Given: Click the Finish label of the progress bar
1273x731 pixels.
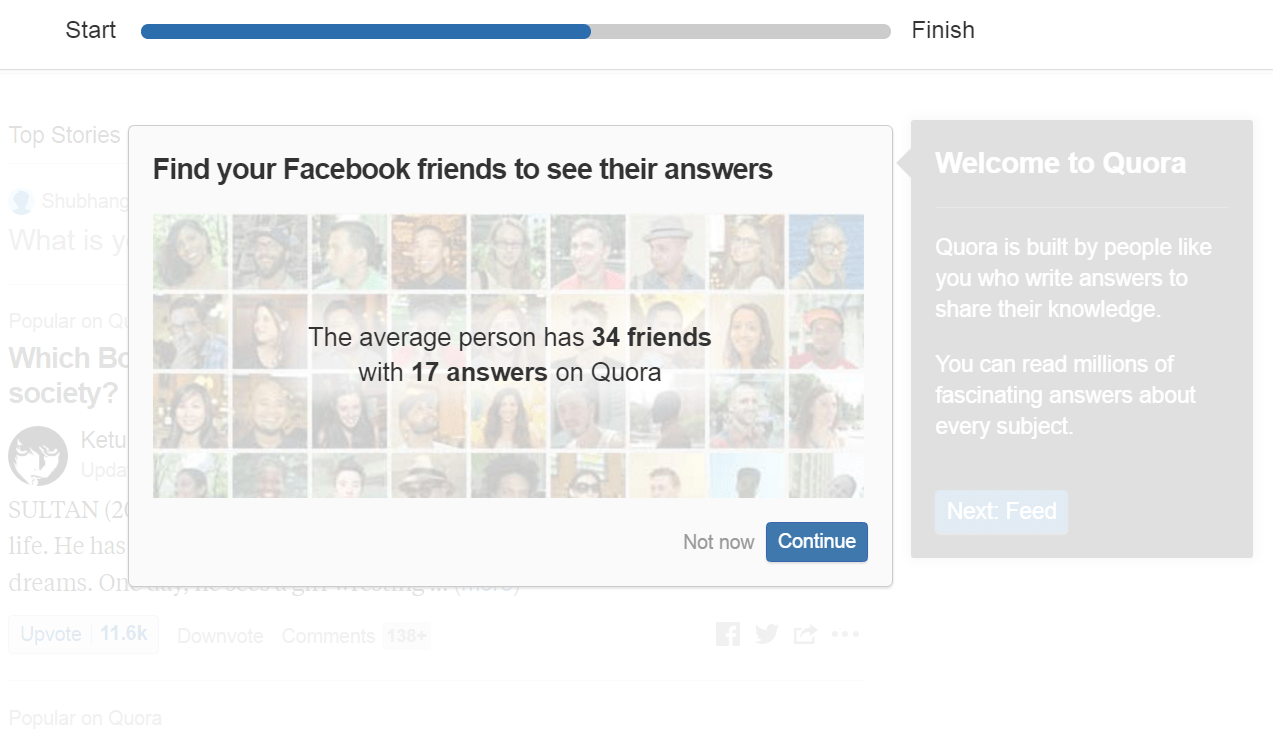Looking at the screenshot, I should click(943, 30).
